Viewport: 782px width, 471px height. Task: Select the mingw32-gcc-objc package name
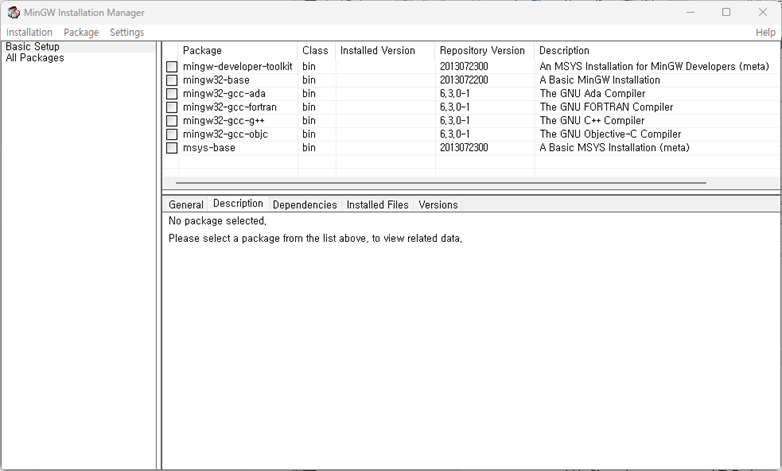click(225, 134)
